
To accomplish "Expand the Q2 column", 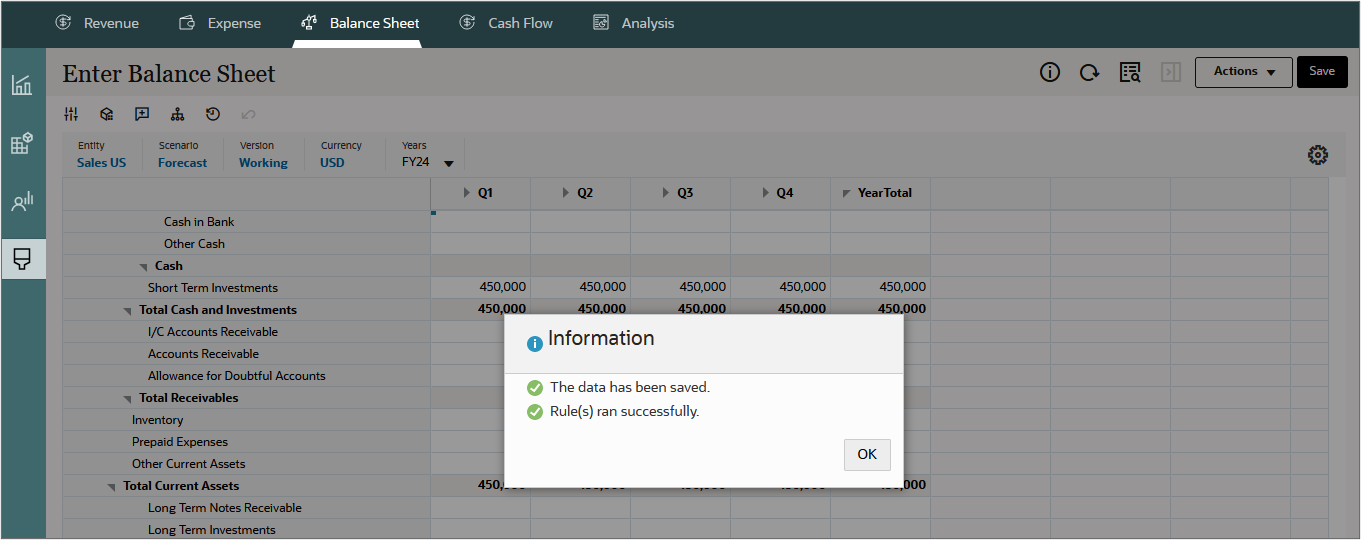I will [567, 193].
